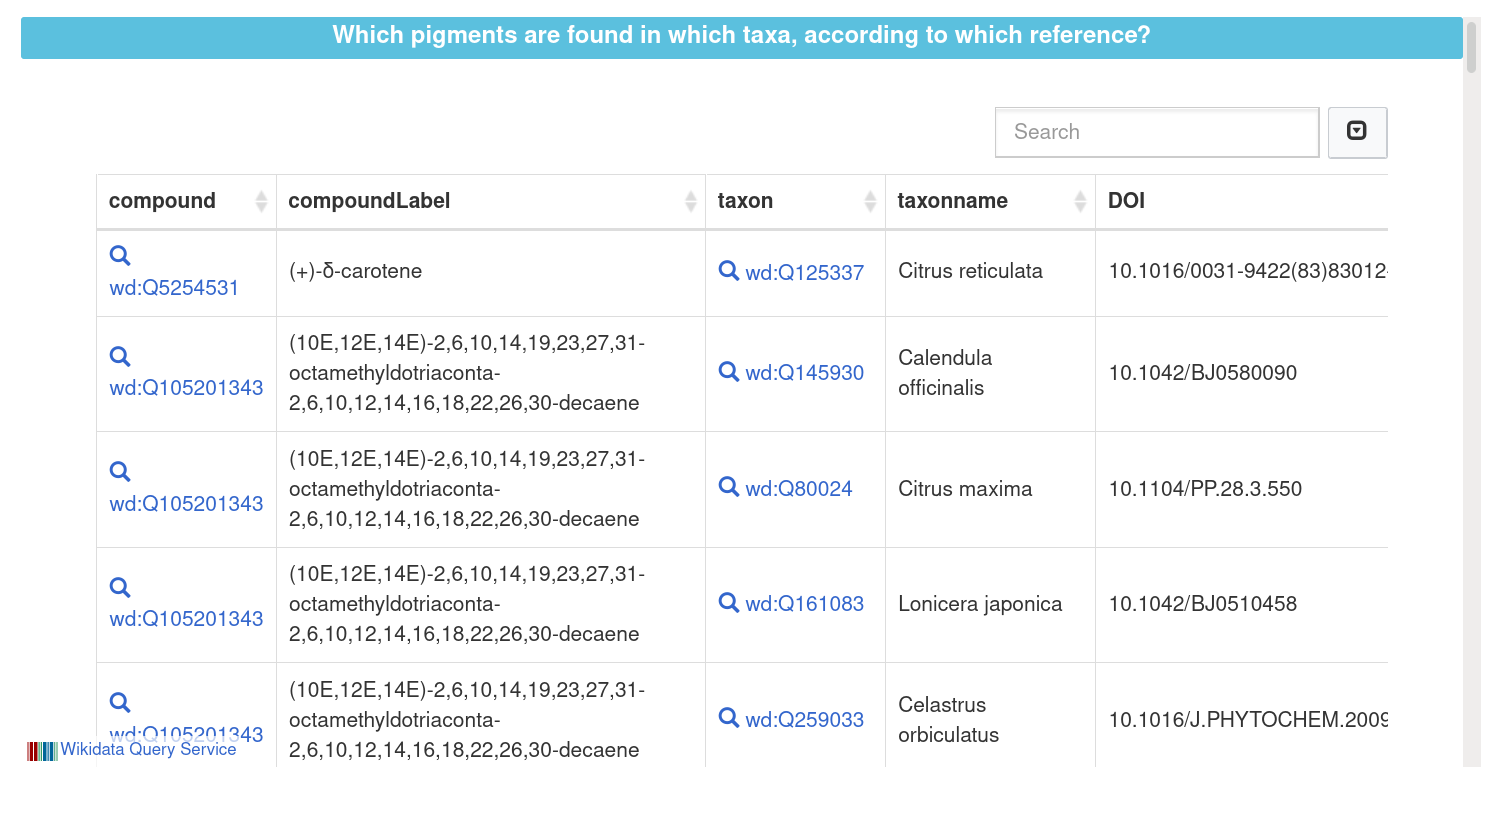Click the Wikidata barcode logo icon
Screen dimensions: 1498x824
click(x=42, y=751)
